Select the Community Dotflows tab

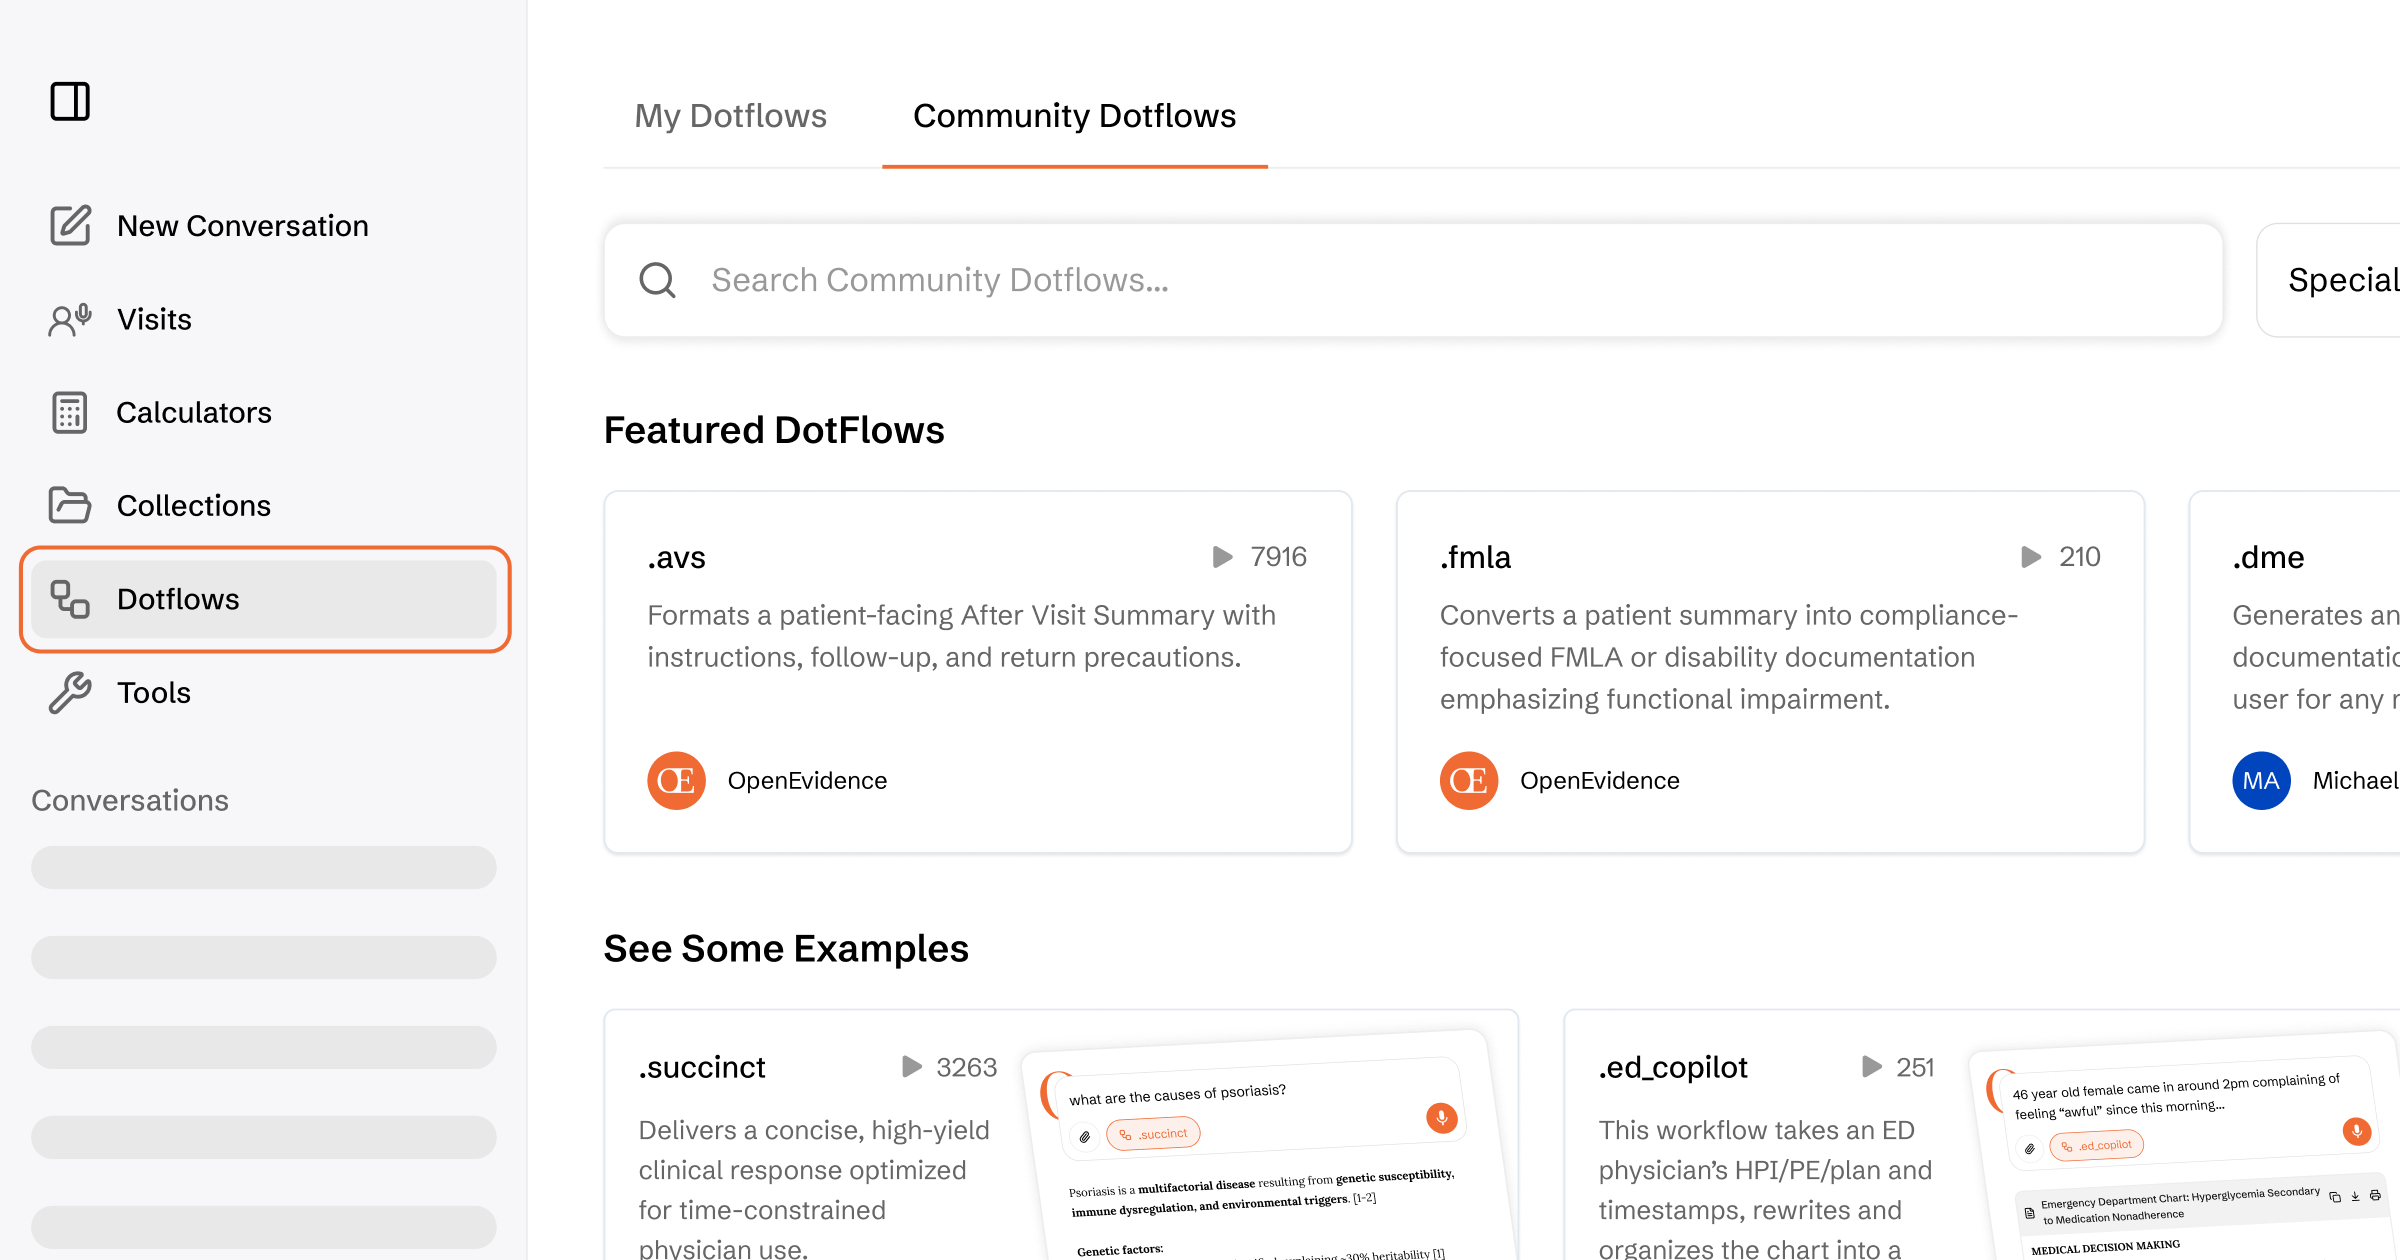pos(1074,116)
